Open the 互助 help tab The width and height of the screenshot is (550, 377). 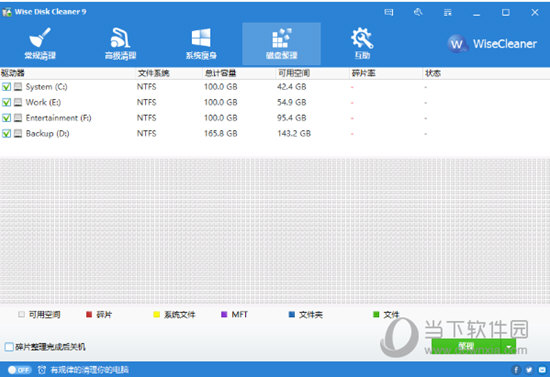362,43
